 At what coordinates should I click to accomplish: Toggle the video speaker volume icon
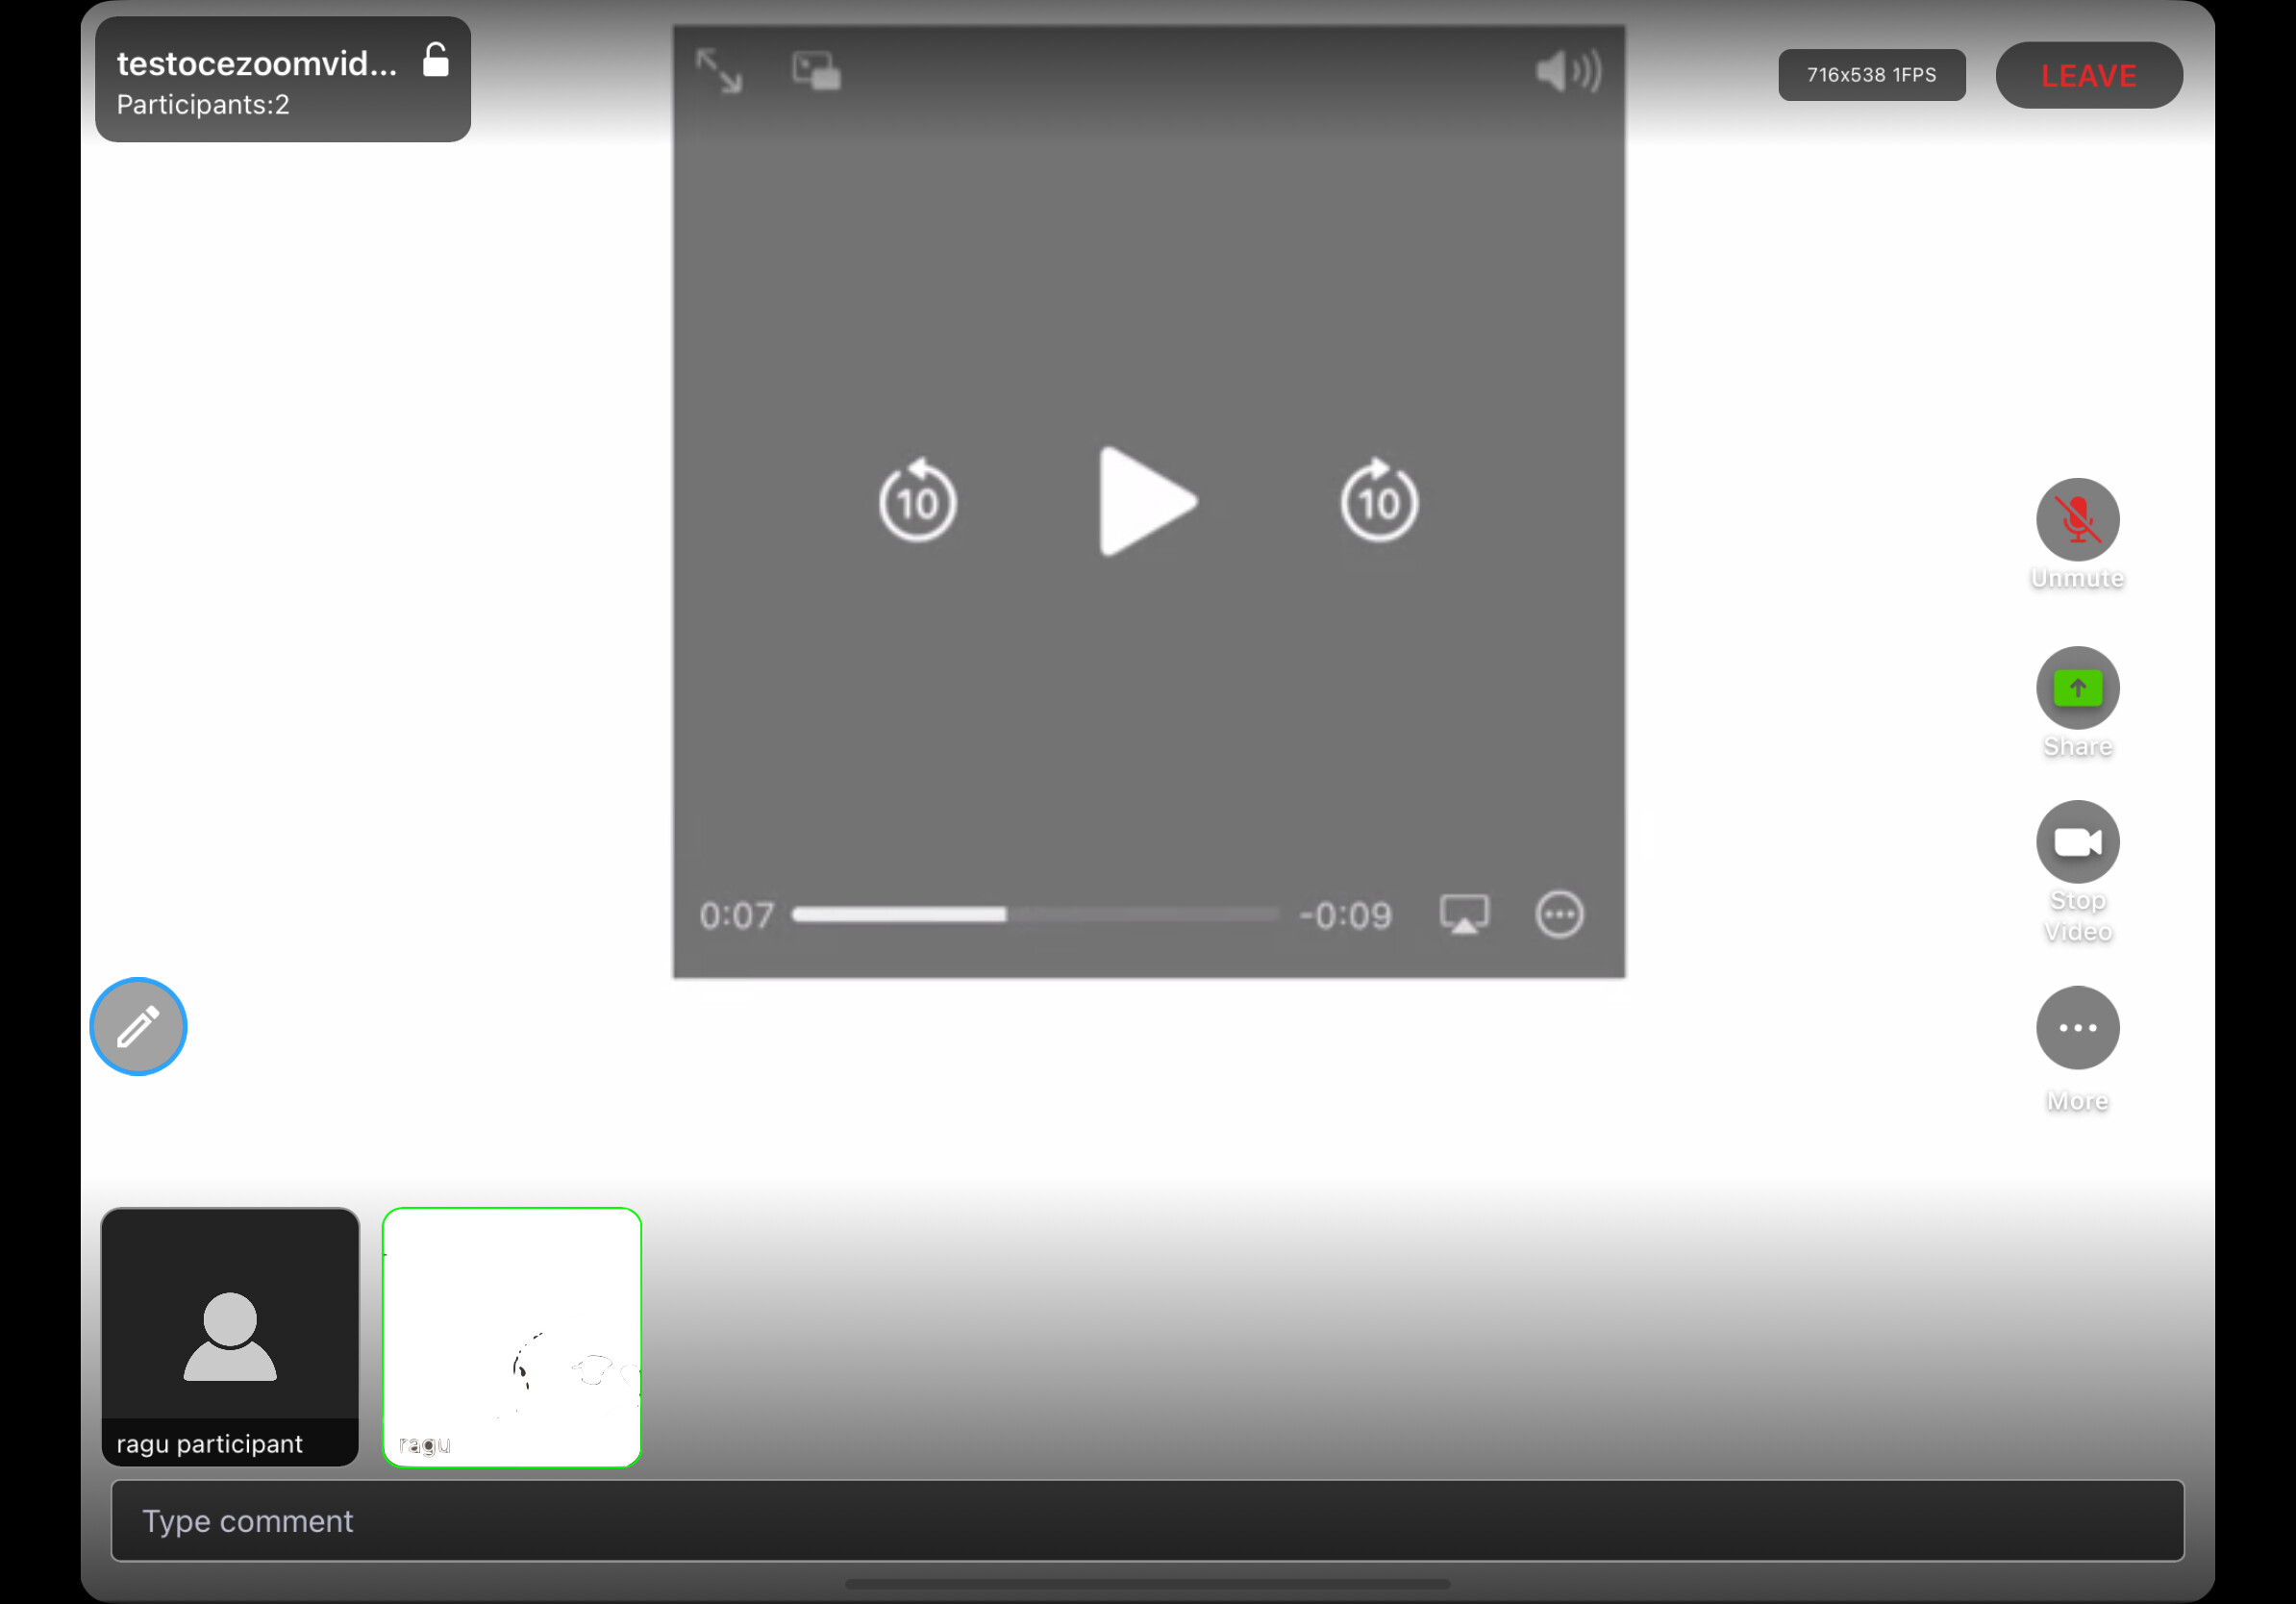point(1567,71)
